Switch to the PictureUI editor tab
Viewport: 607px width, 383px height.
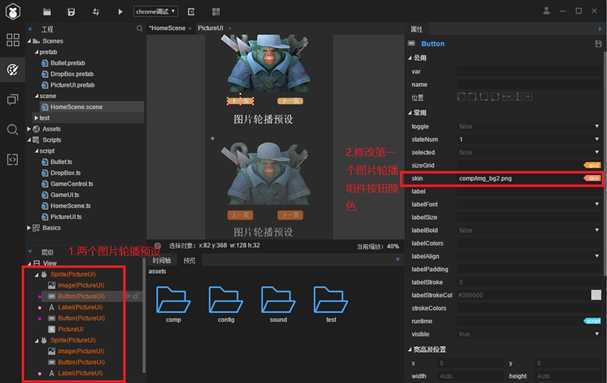[x=211, y=28]
